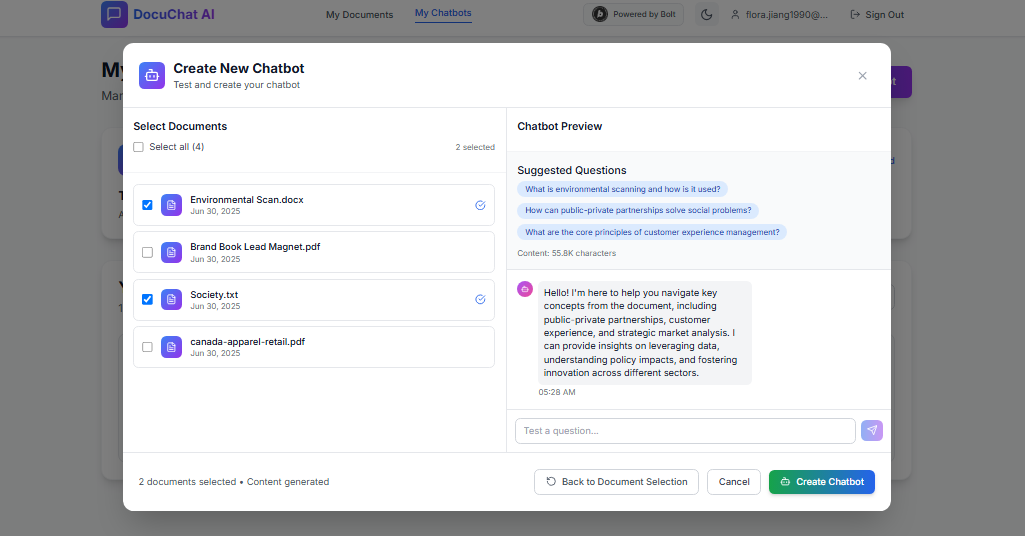
Task: Click the DocuChat AI logo icon
Action: click(114, 14)
